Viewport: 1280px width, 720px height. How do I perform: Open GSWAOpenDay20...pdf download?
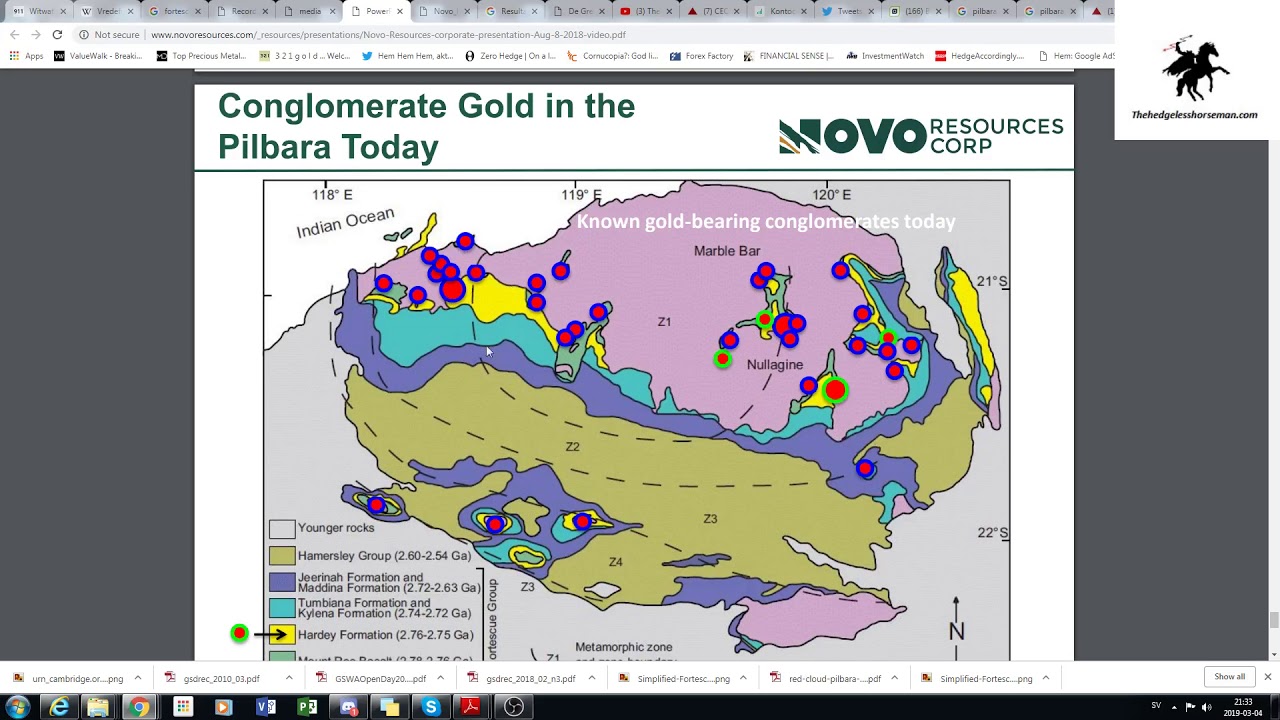pyautogui.click(x=371, y=678)
